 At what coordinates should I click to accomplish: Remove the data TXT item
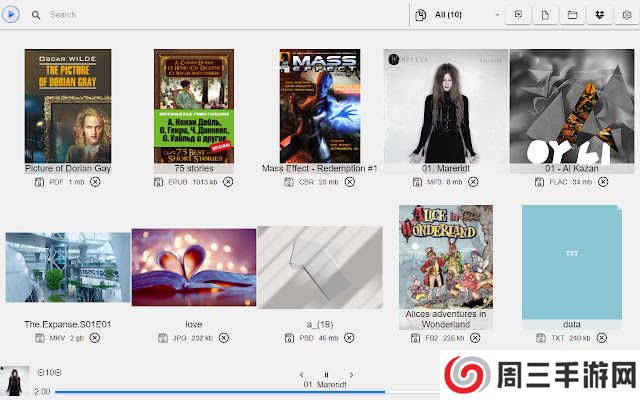click(602, 338)
